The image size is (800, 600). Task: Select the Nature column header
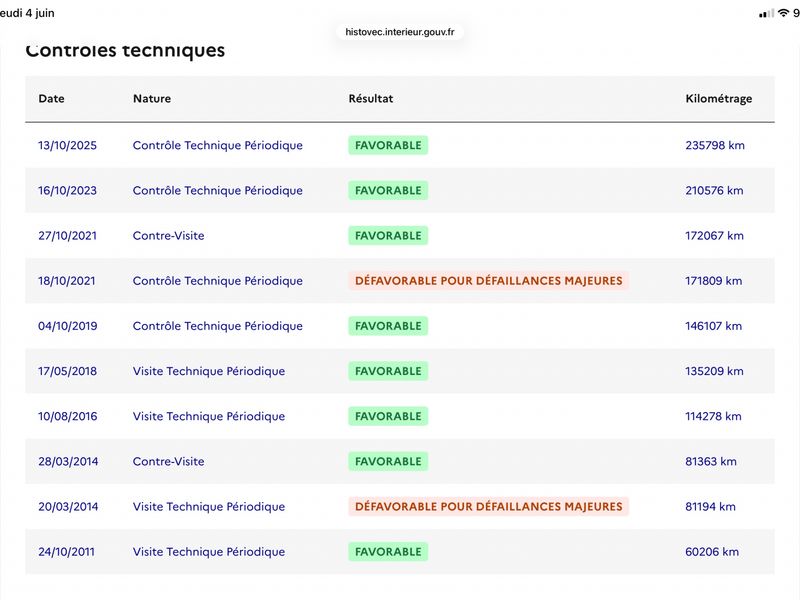(x=152, y=98)
